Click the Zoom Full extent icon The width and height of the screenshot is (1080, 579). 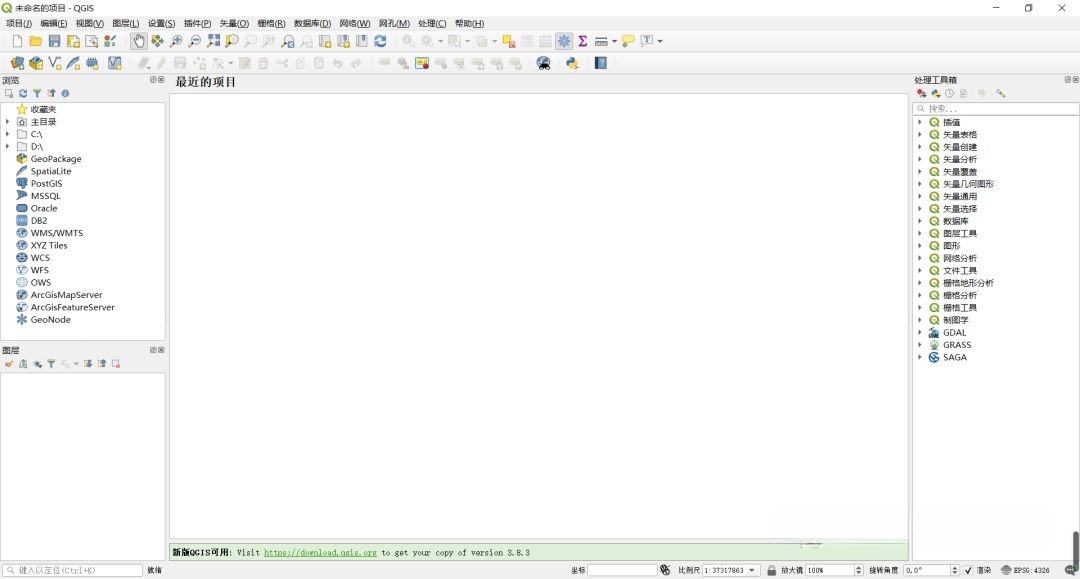[x=214, y=41]
